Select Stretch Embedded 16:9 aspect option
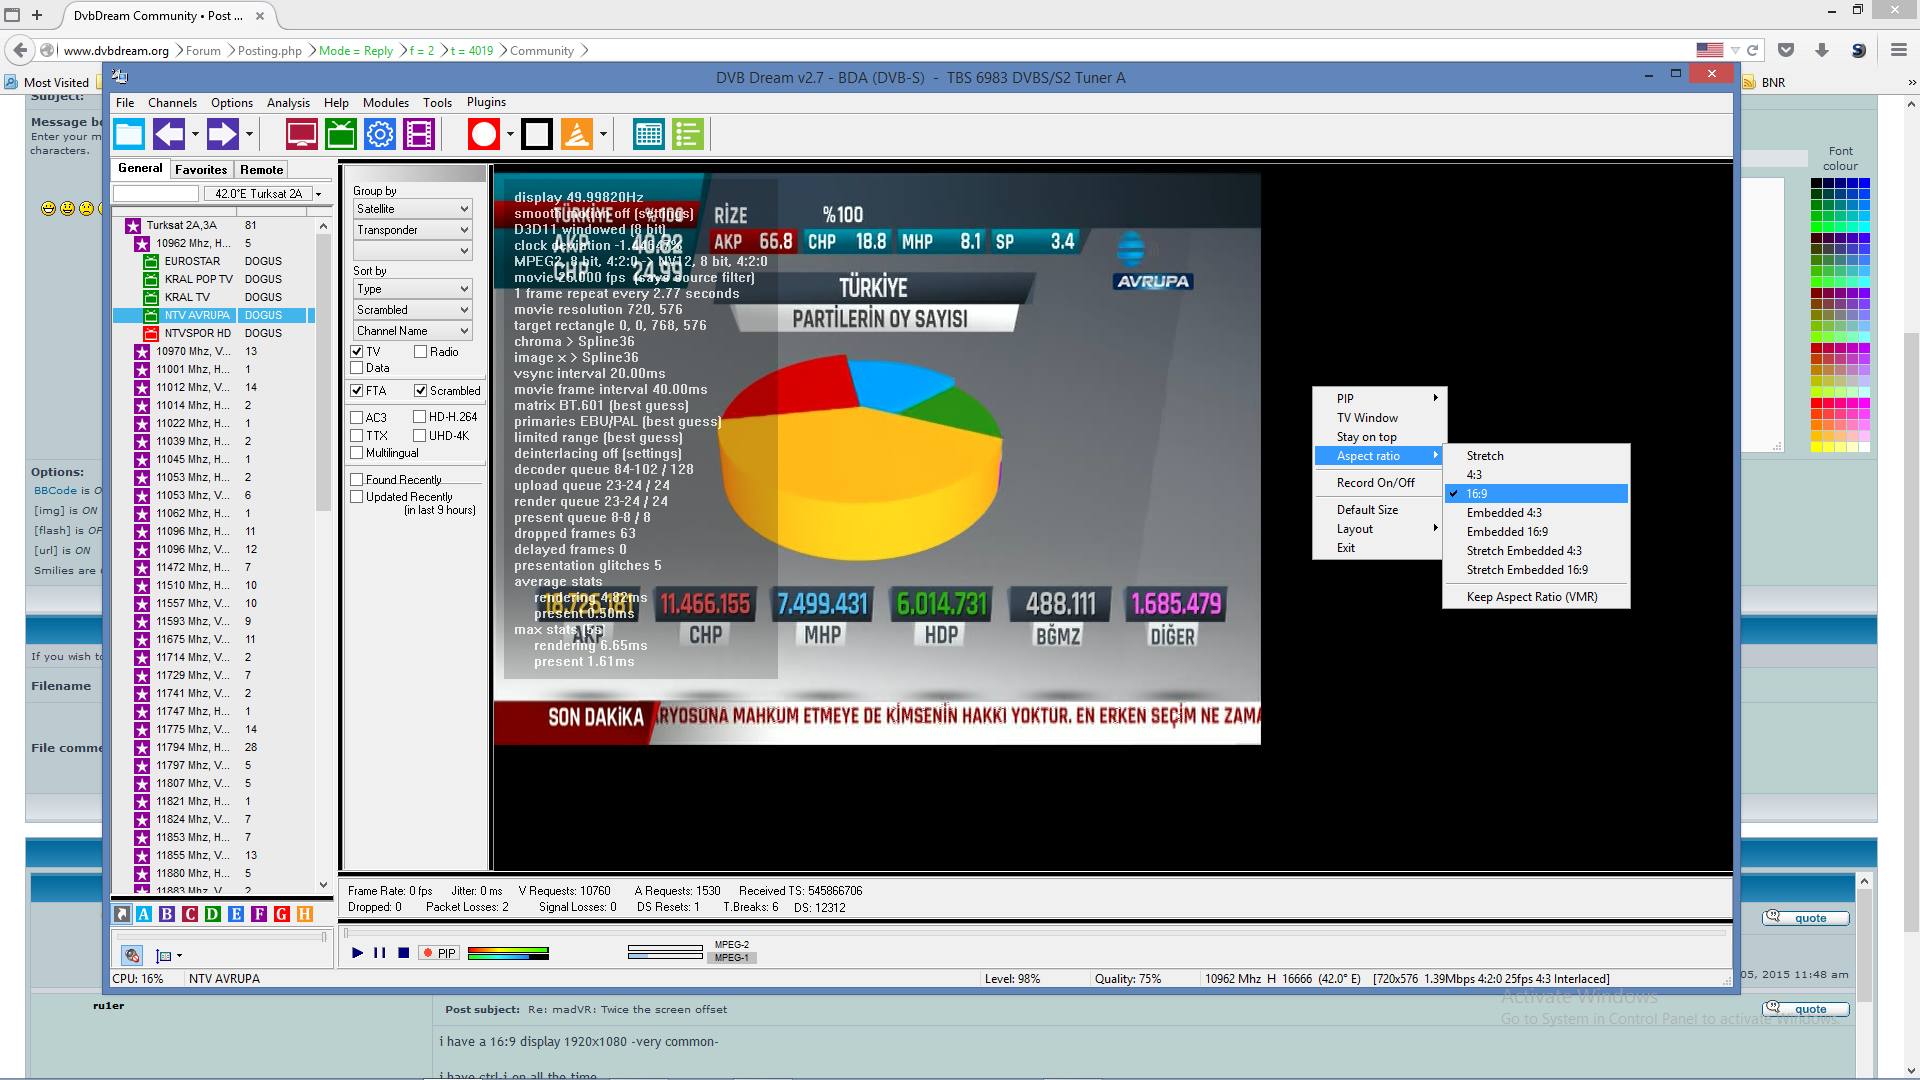 point(1536,570)
